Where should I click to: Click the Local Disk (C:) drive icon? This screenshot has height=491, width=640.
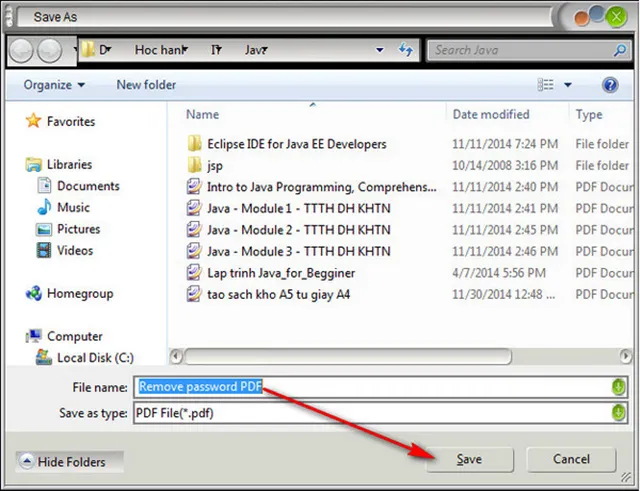(44, 357)
